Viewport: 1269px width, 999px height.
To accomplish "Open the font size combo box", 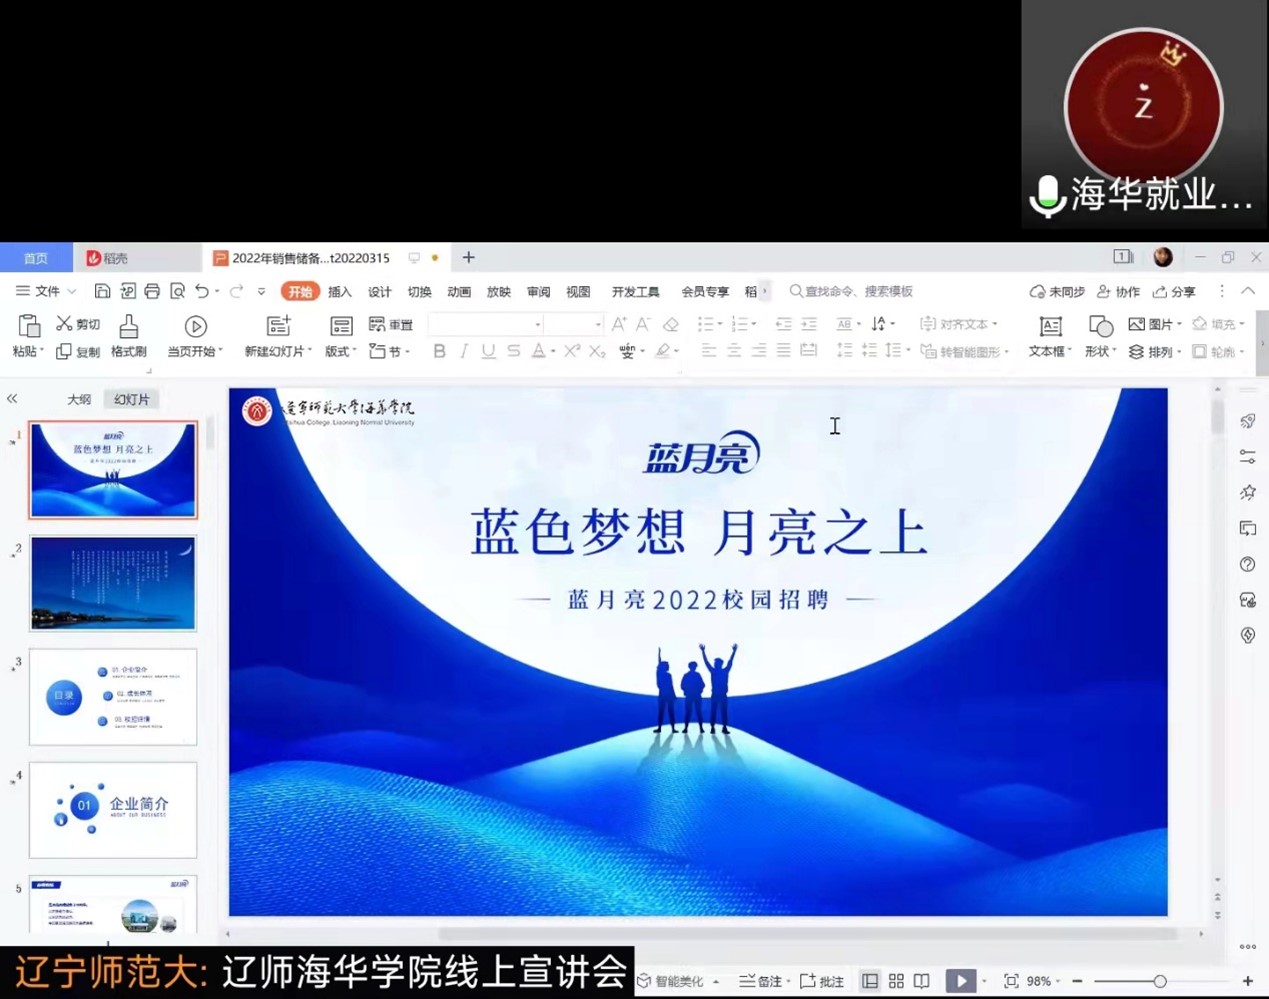I will [574, 324].
